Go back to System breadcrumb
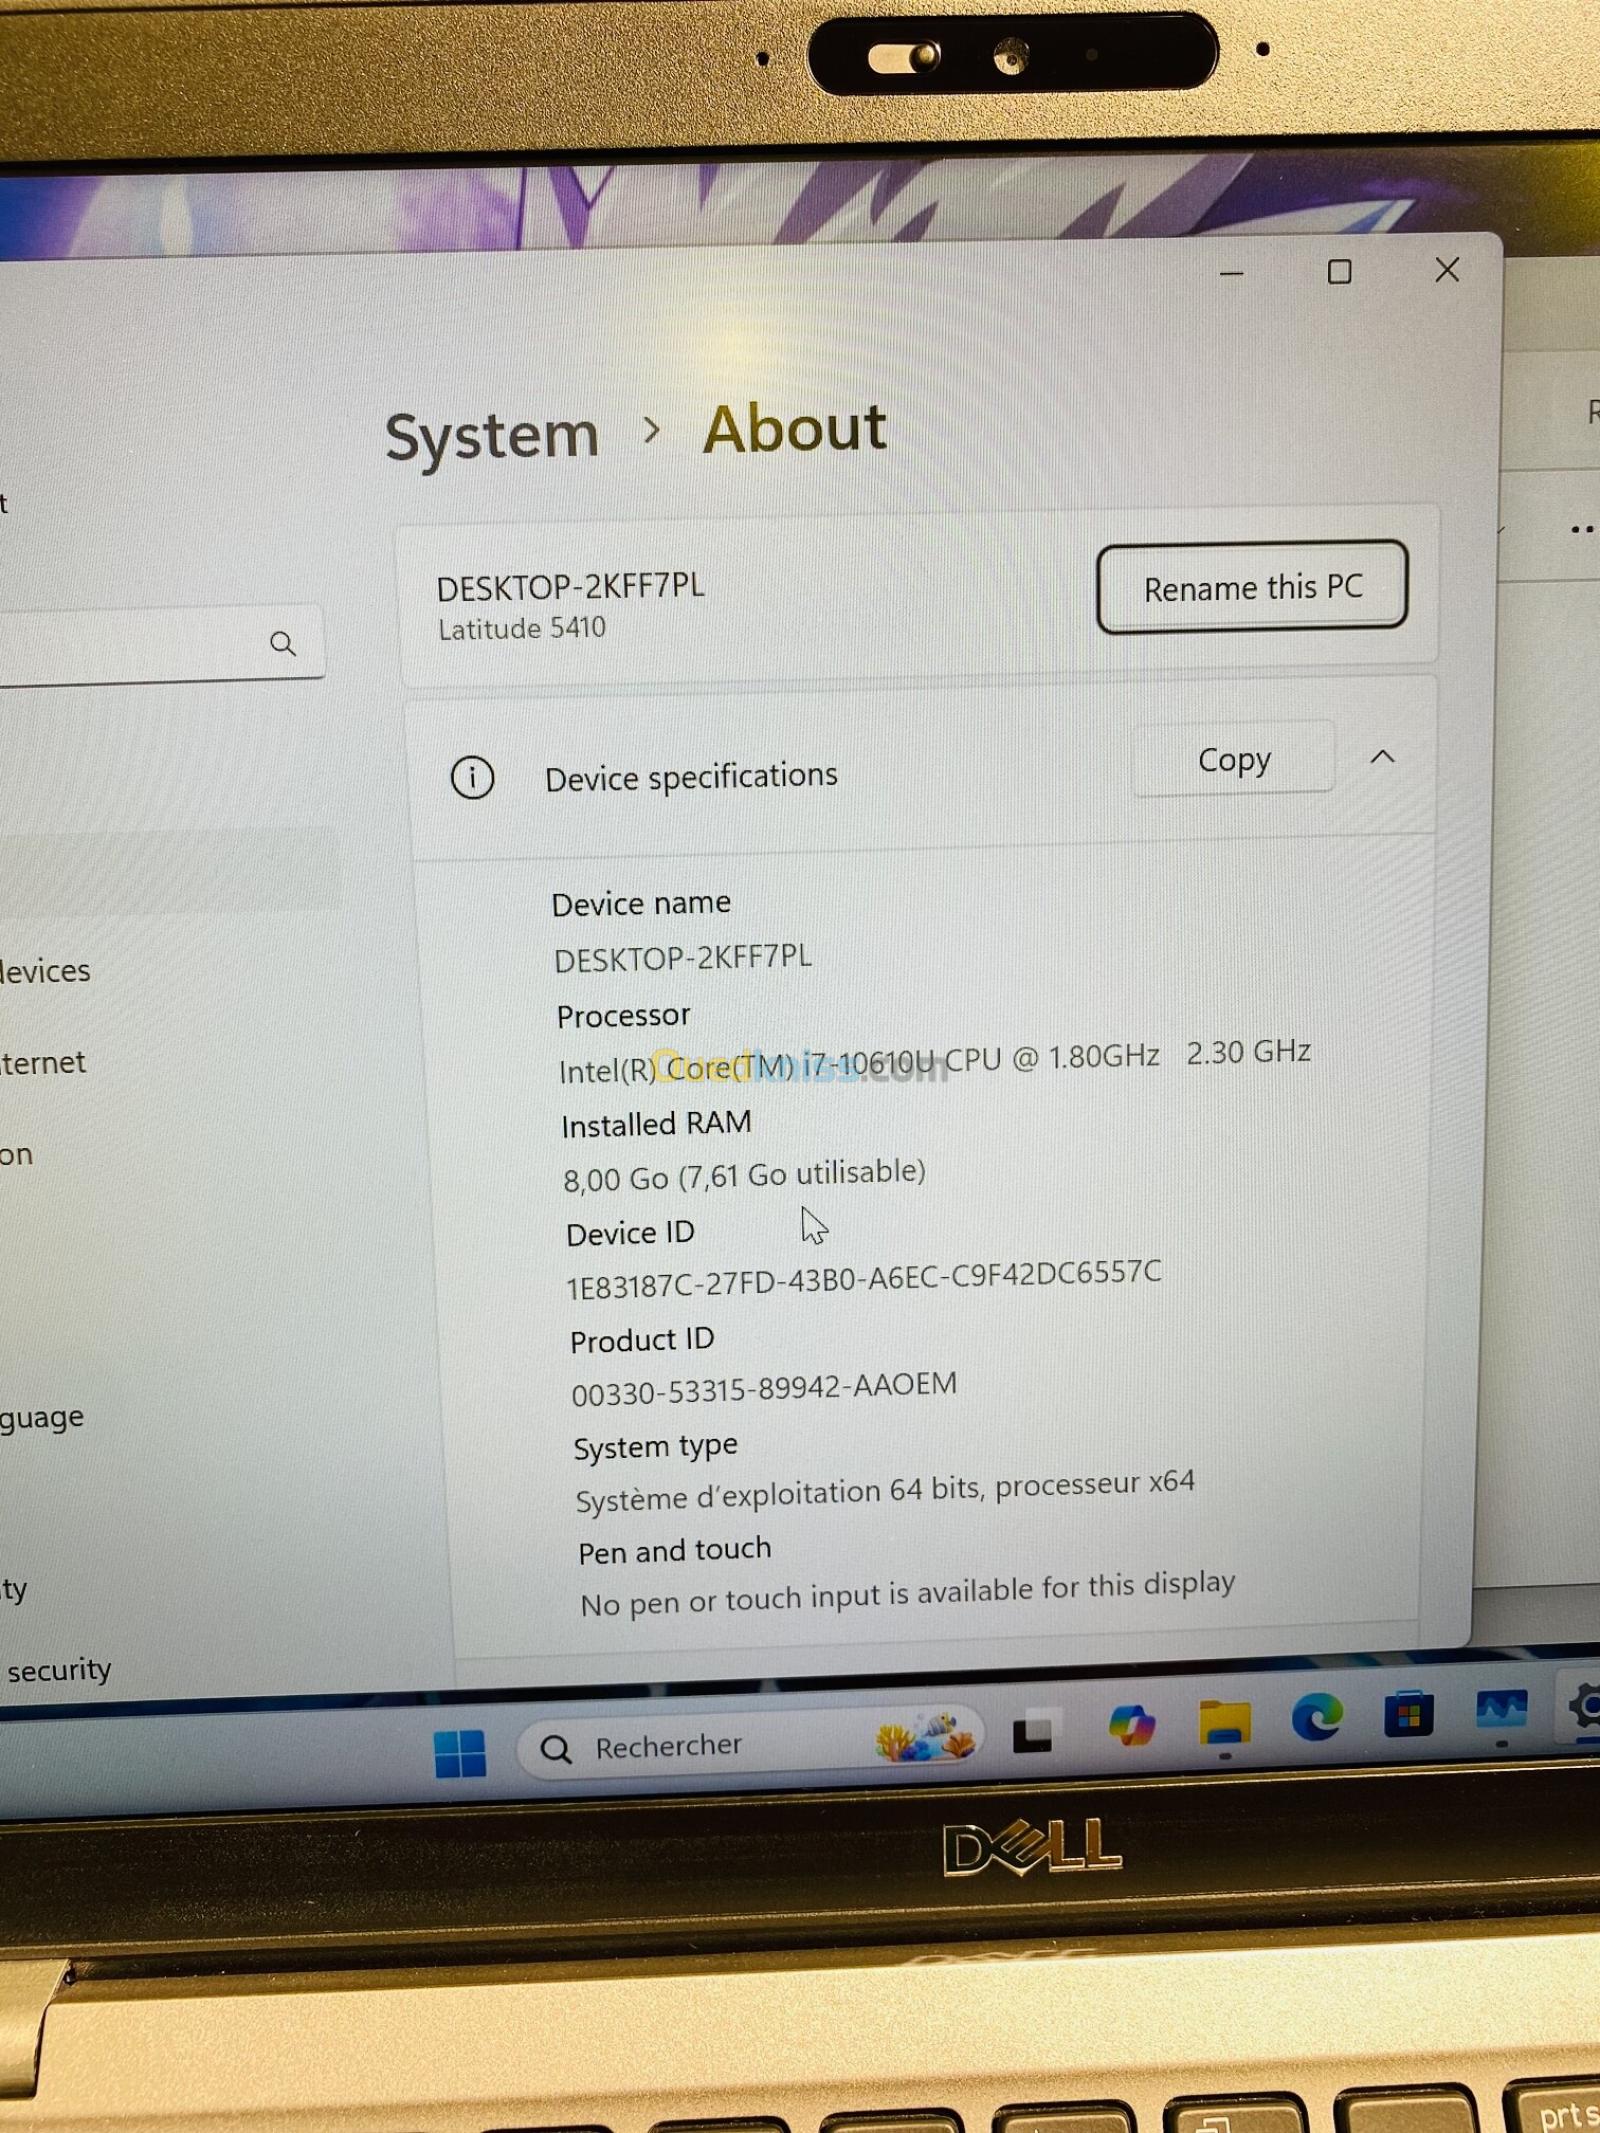 (x=491, y=436)
